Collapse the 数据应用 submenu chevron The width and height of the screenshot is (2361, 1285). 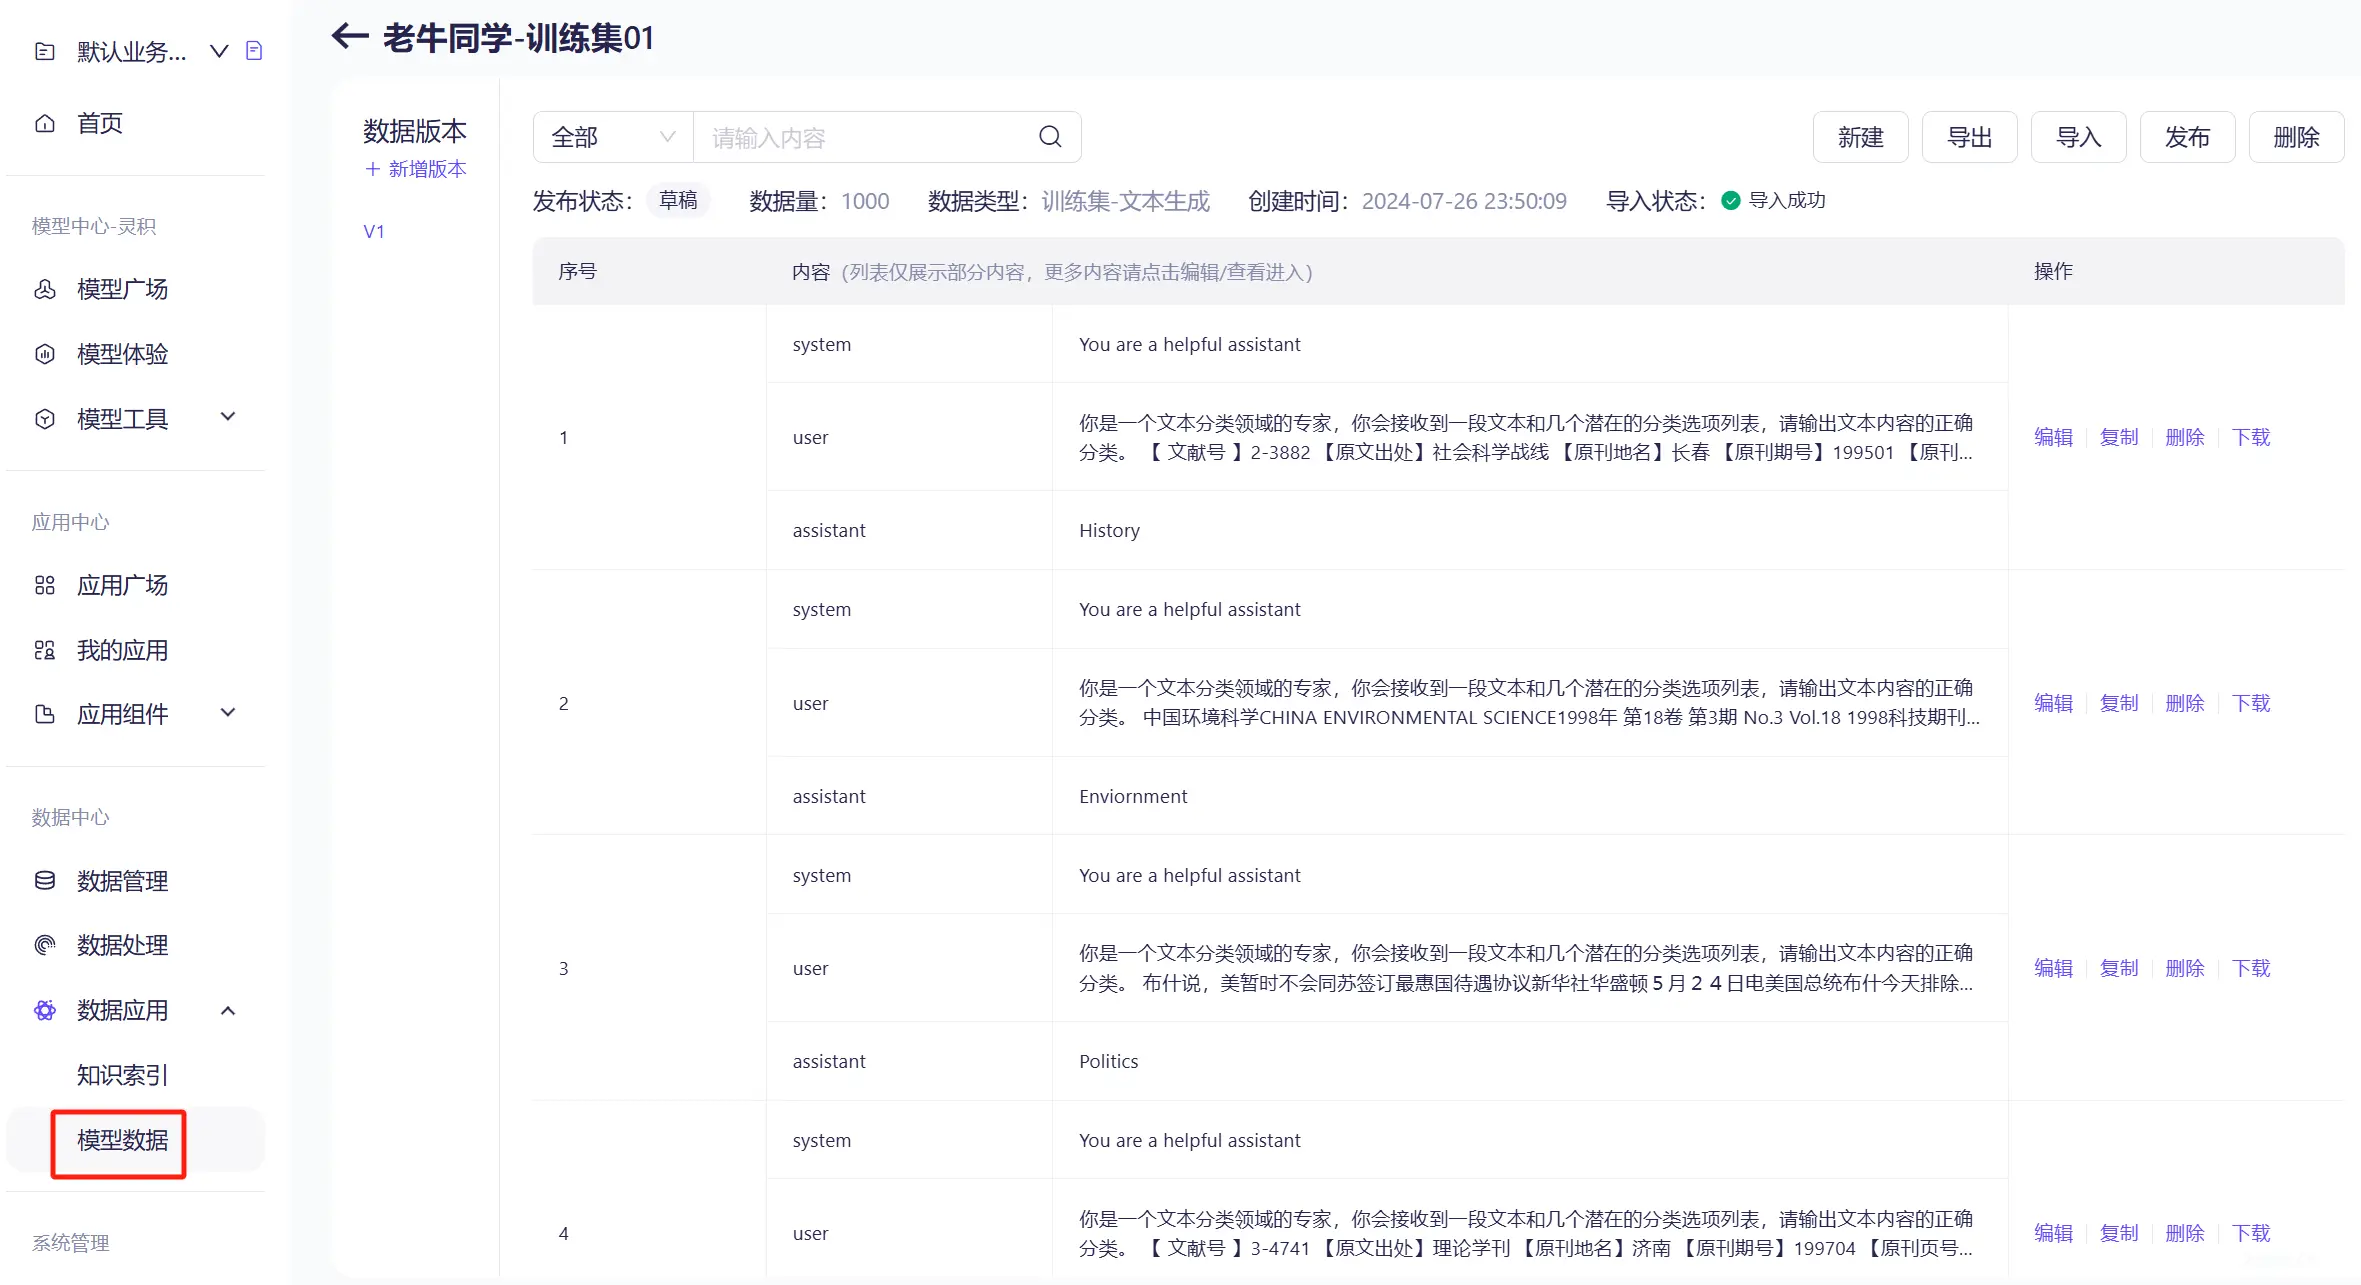tap(228, 1010)
